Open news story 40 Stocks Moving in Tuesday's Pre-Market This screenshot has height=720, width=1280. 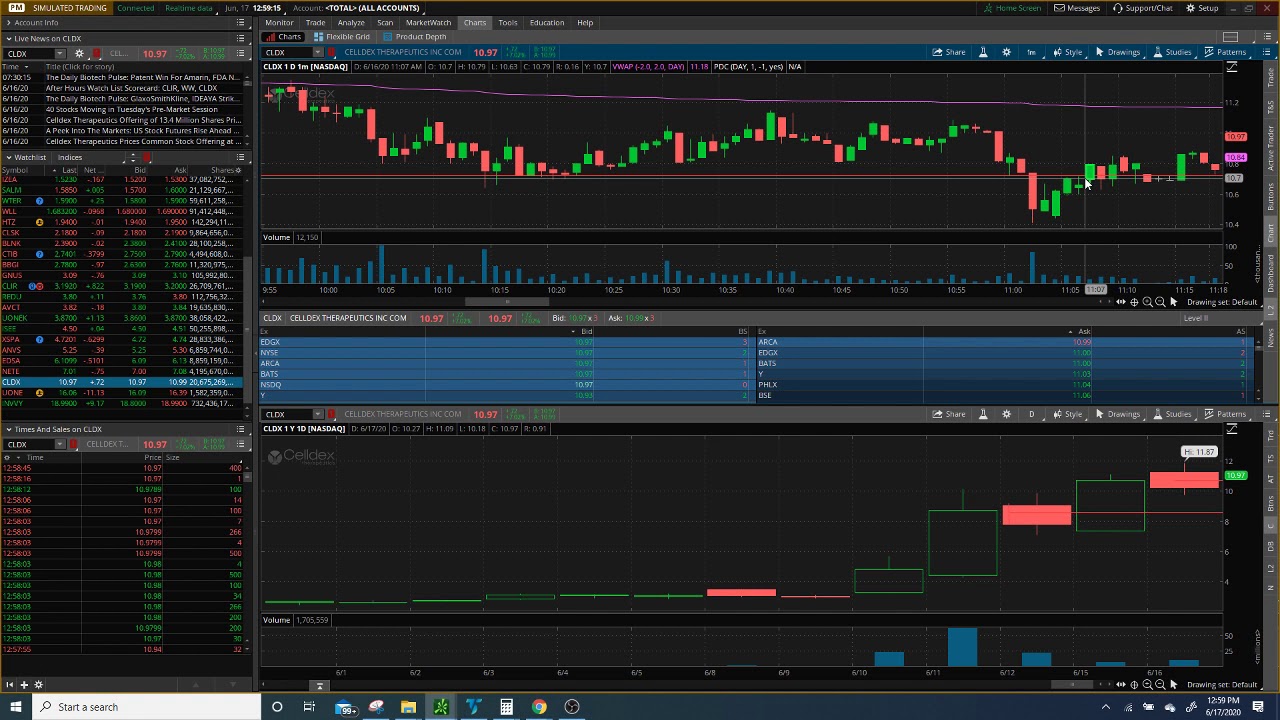coord(131,109)
